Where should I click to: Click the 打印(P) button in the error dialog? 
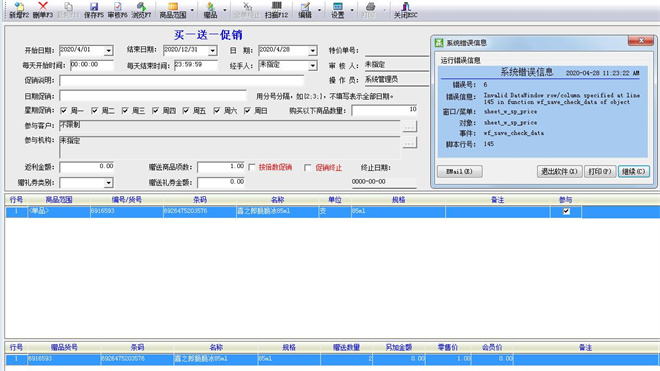(x=600, y=171)
